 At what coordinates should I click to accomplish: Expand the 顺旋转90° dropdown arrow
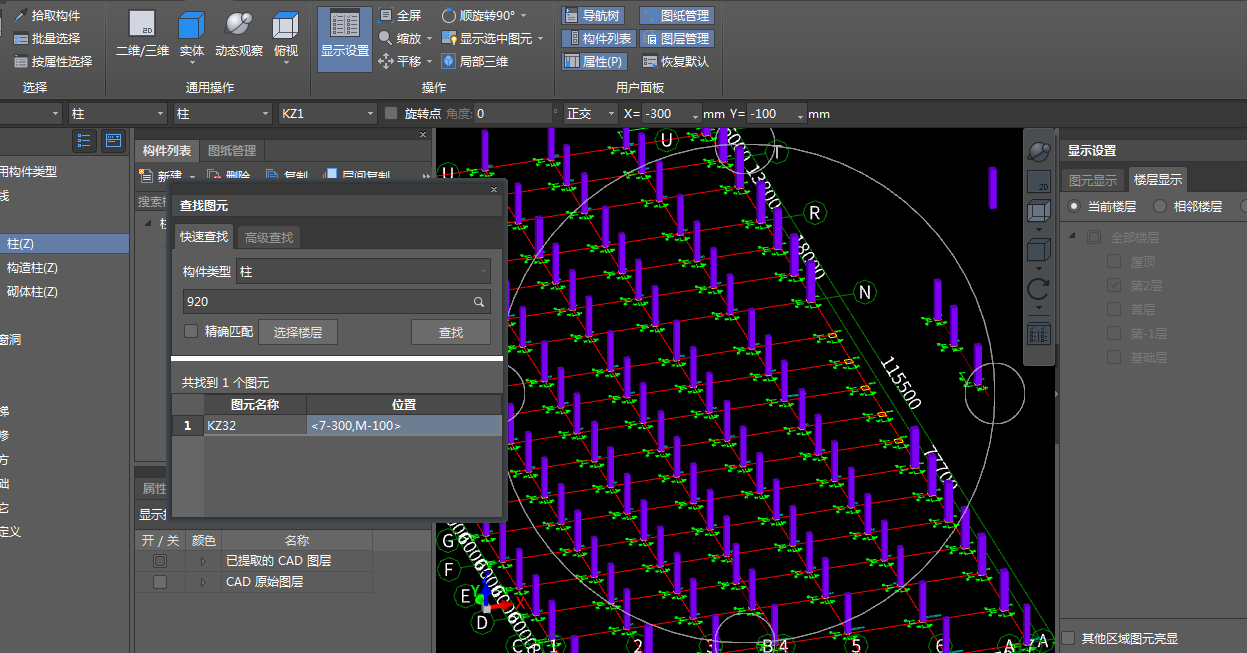pos(524,16)
